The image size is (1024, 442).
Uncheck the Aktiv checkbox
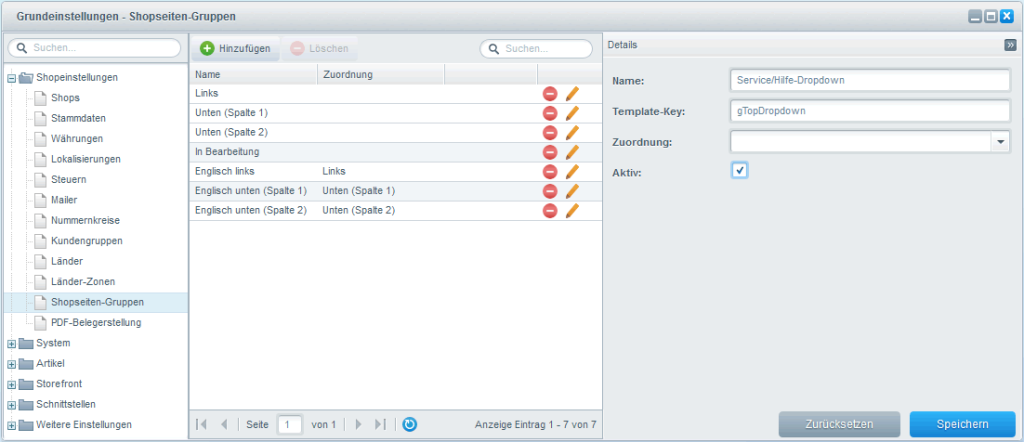[x=740, y=171]
